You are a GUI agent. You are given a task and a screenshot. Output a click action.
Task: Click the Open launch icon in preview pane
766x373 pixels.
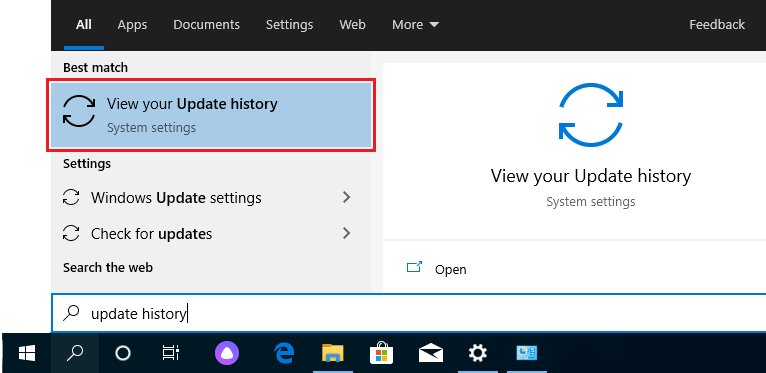(x=414, y=268)
